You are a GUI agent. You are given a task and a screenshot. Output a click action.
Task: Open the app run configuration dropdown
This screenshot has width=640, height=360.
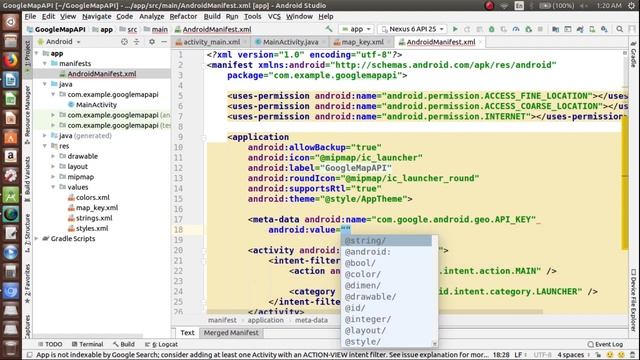[356, 29]
